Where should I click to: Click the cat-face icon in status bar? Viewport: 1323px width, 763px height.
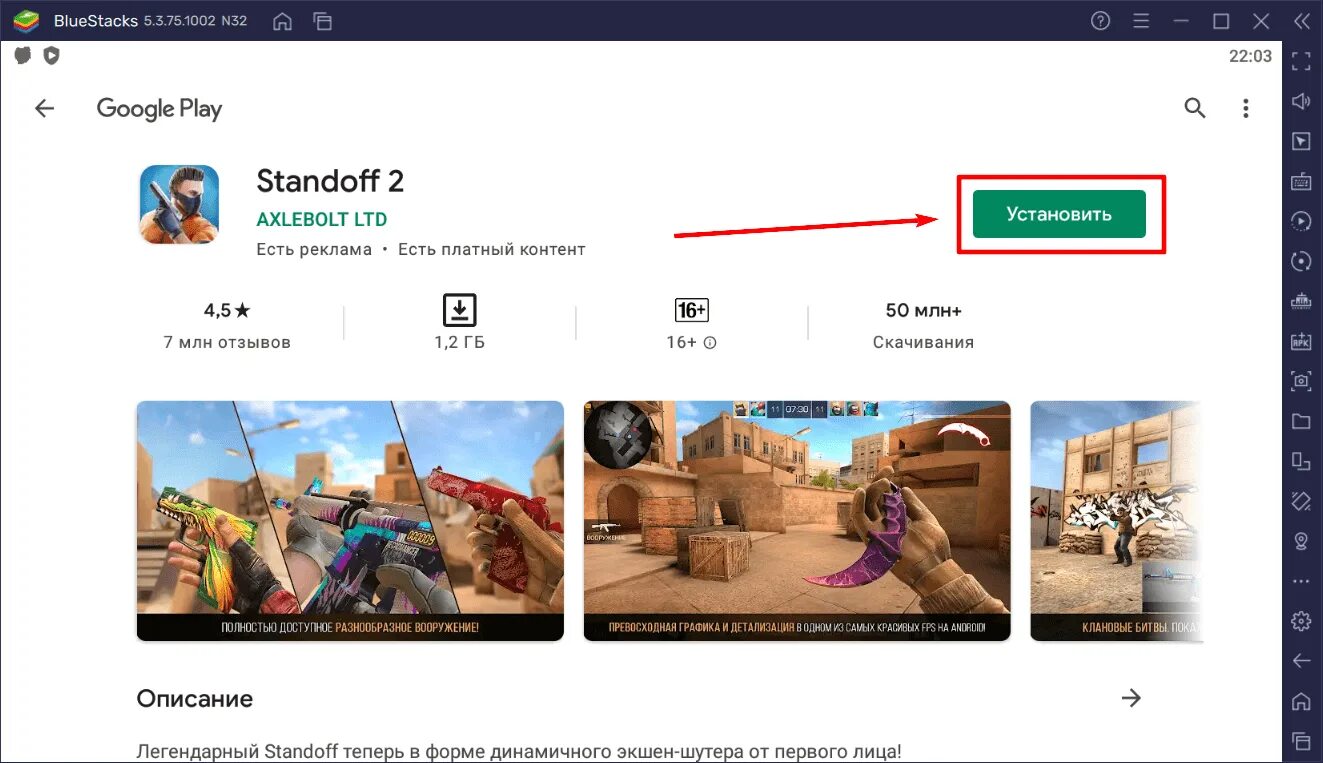pos(23,56)
